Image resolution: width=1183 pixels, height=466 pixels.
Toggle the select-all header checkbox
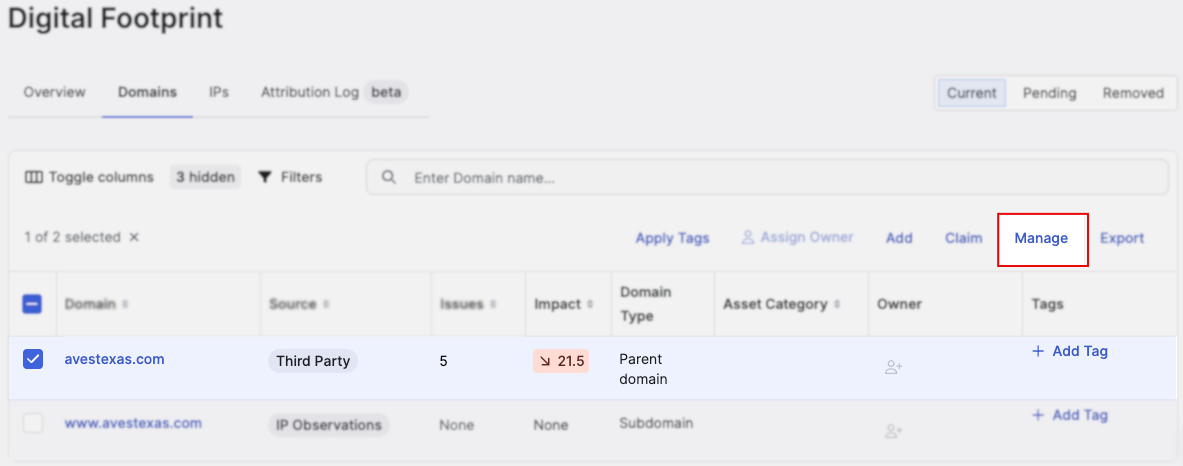32,304
